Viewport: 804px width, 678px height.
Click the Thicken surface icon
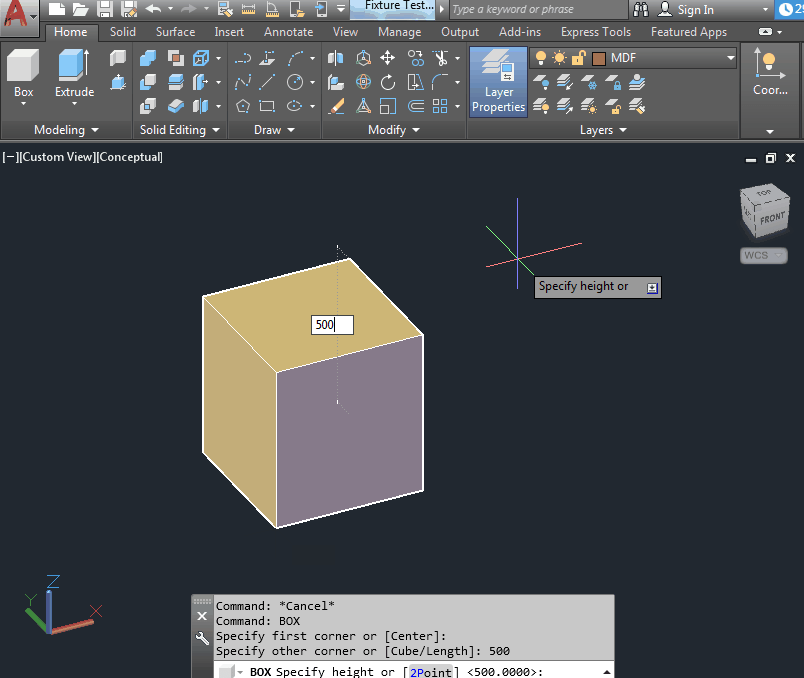pyautogui.click(x=175, y=106)
